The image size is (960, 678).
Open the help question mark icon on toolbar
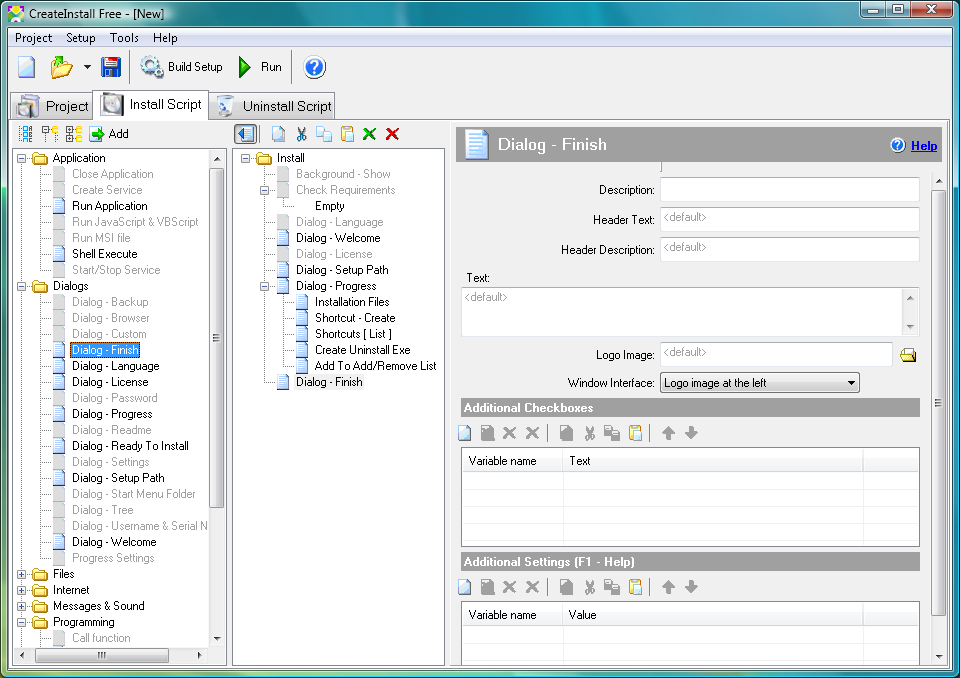[x=313, y=67]
